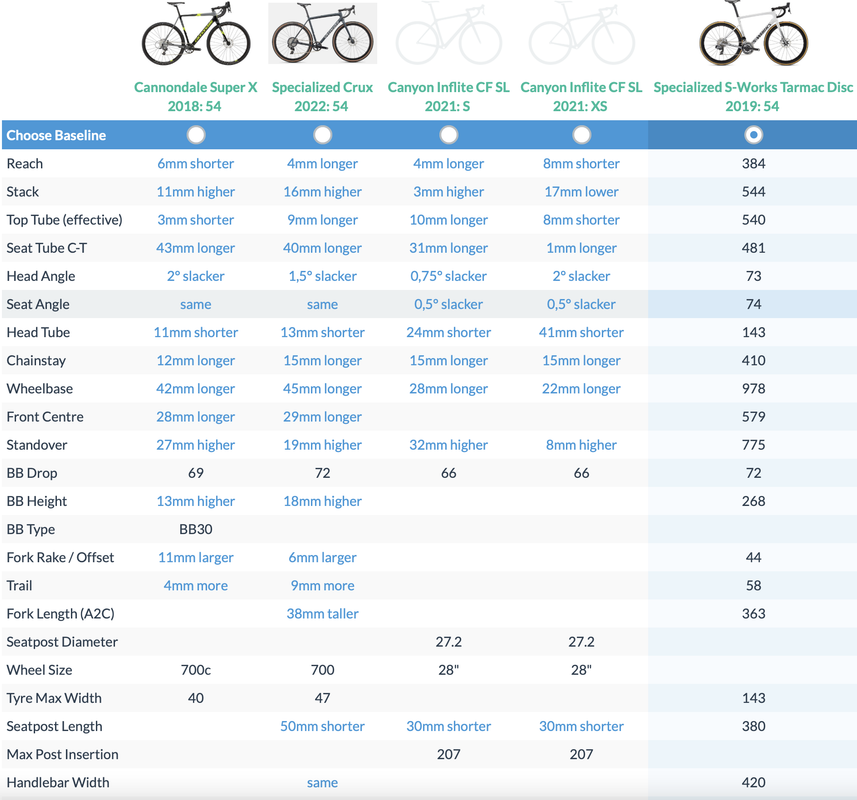
Task: Click the Max Post Insertion label
Action: point(62,755)
